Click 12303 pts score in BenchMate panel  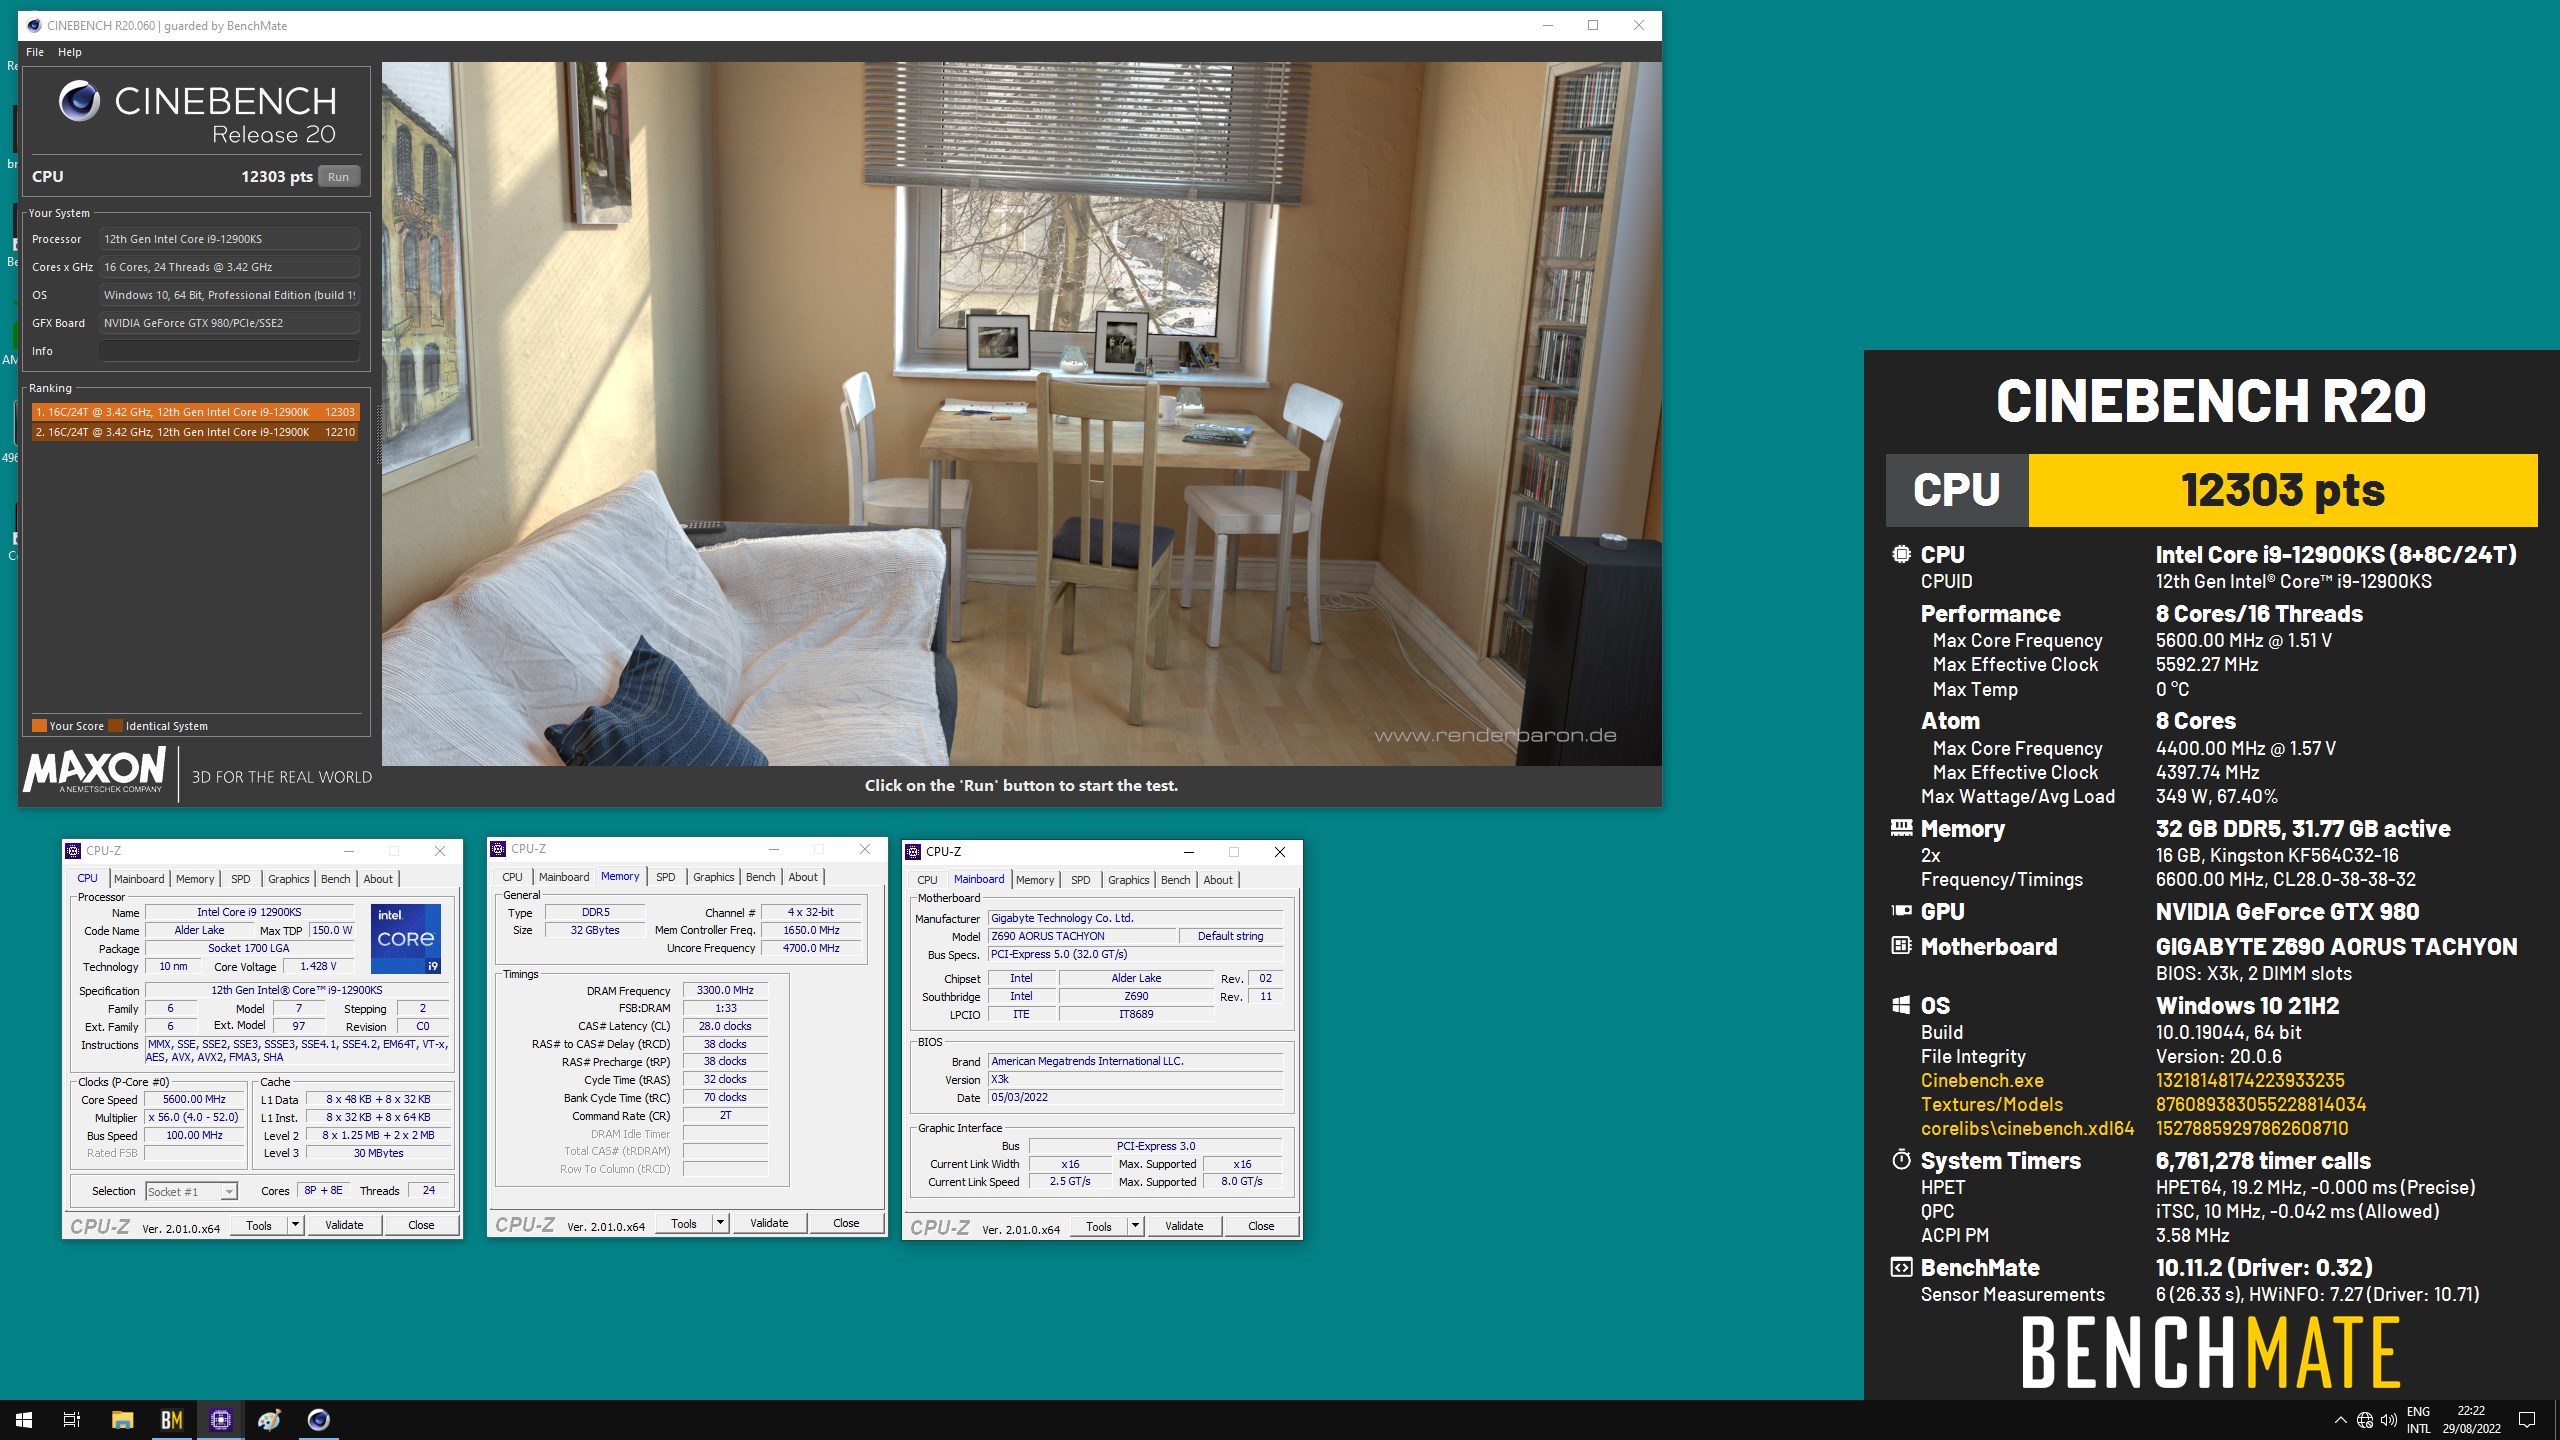2283,490
